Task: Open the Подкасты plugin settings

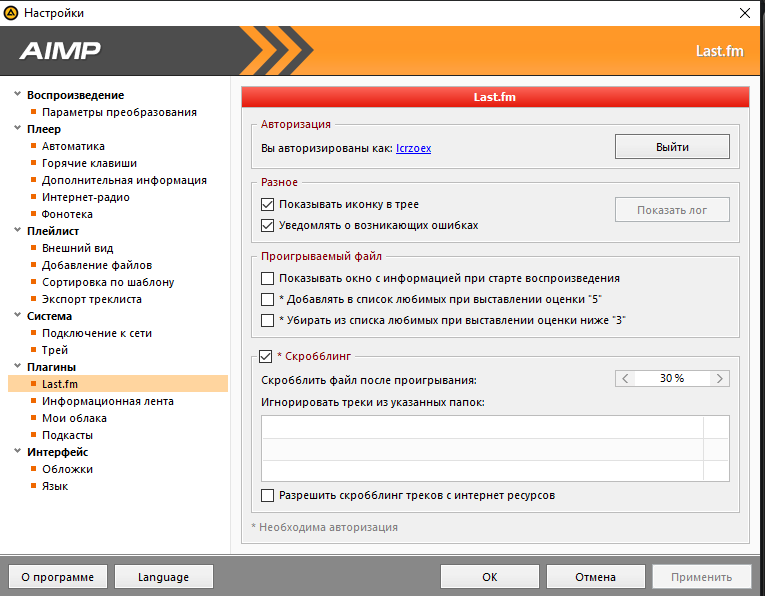Action: (67, 435)
